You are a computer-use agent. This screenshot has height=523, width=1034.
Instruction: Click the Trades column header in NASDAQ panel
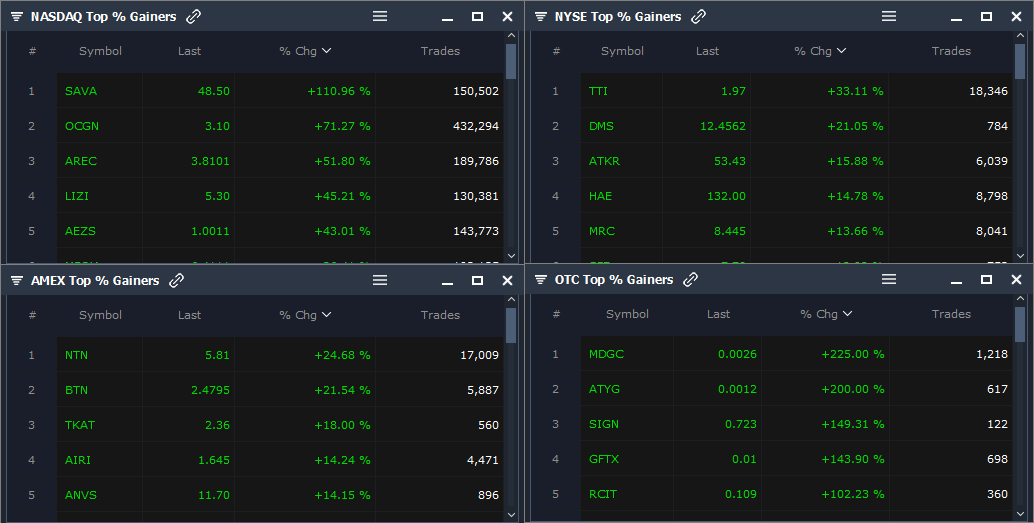[x=441, y=51]
